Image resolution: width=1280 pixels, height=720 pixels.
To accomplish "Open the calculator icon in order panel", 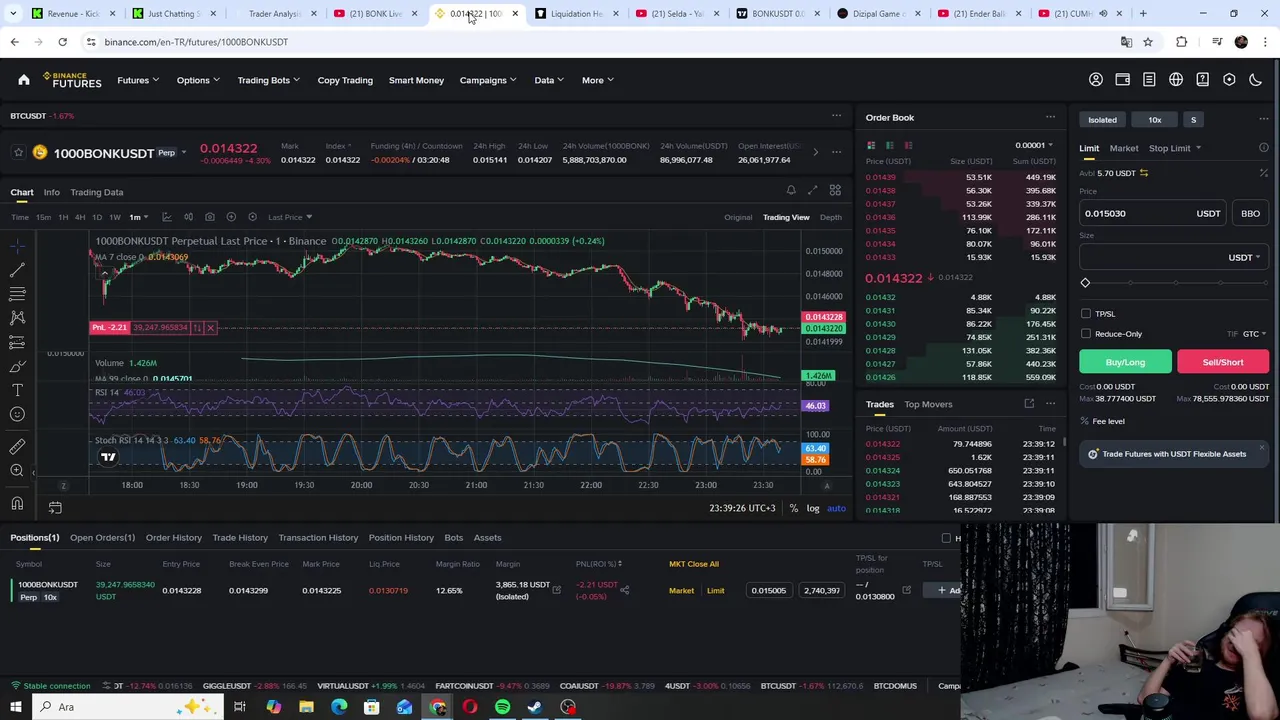I will point(1264,173).
